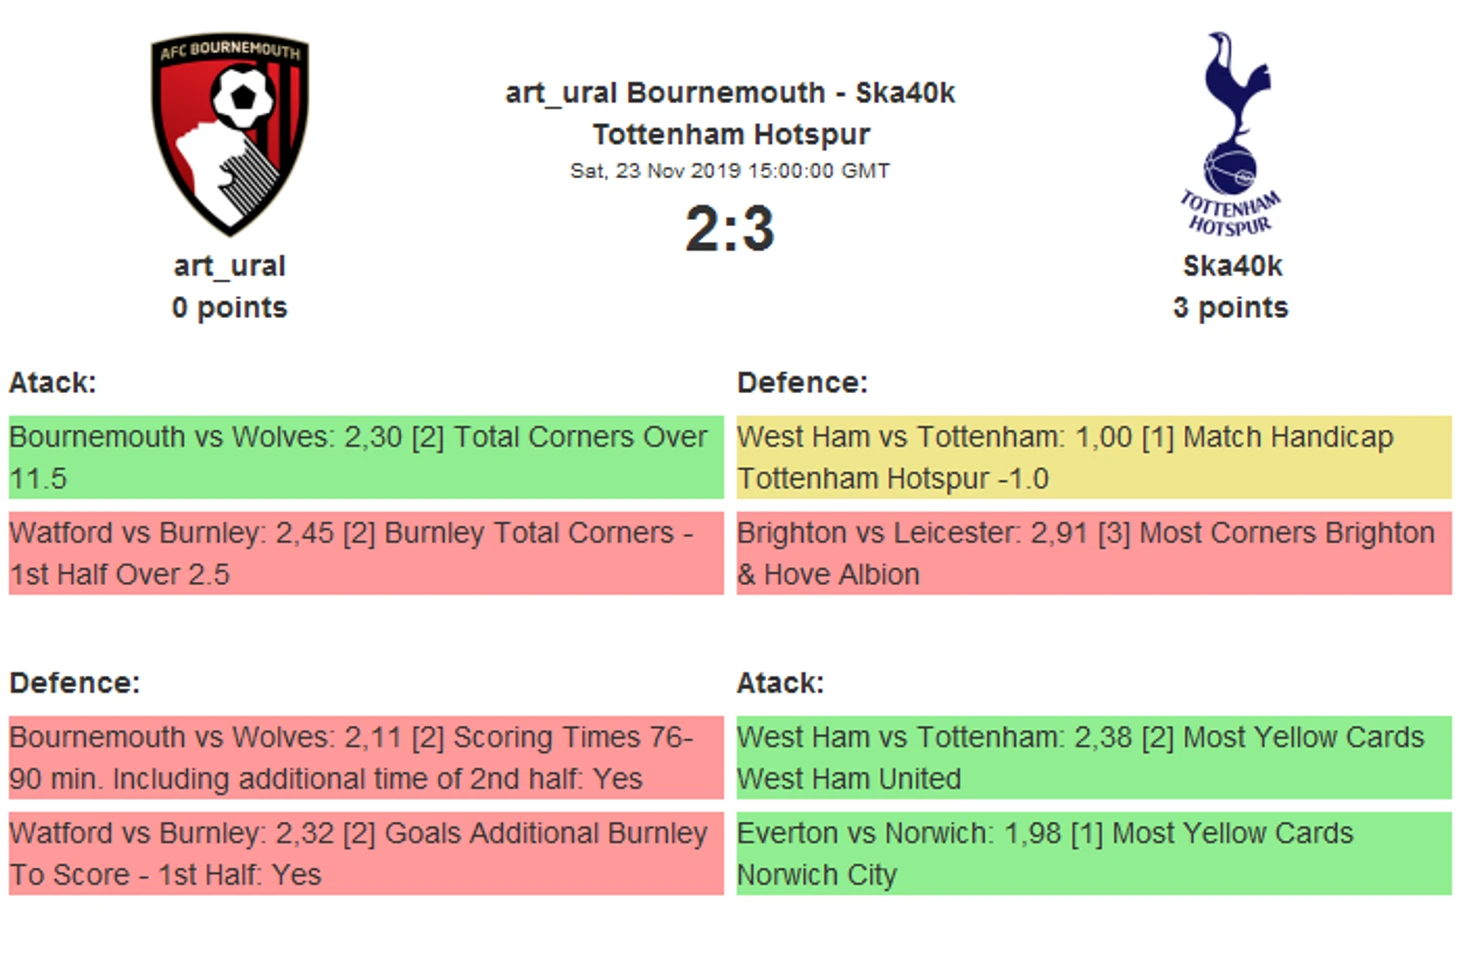
Task: Select Brighton vs Leicester Most Corners bet
Action: tap(1093, 553)
